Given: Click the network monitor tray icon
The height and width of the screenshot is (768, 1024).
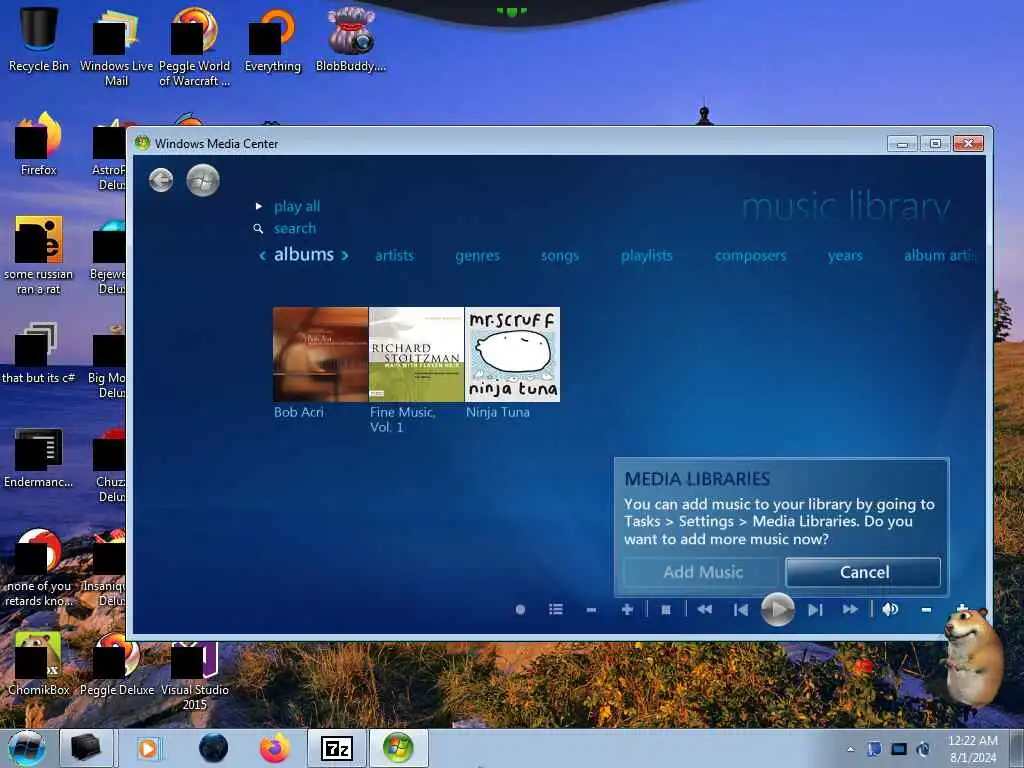Looking at the screenshot, I should pyautogui.click(x=899, y=749).
